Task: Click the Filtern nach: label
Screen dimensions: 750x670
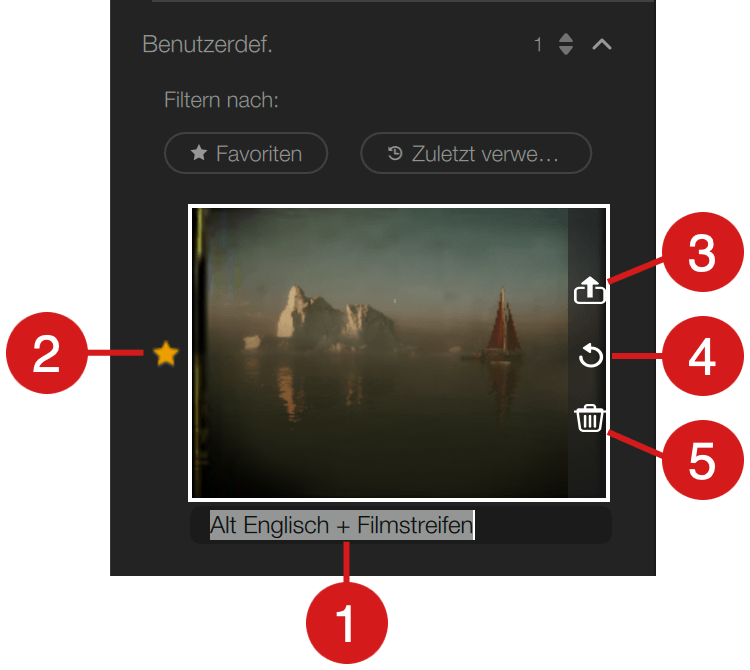Action: point(221,100)
